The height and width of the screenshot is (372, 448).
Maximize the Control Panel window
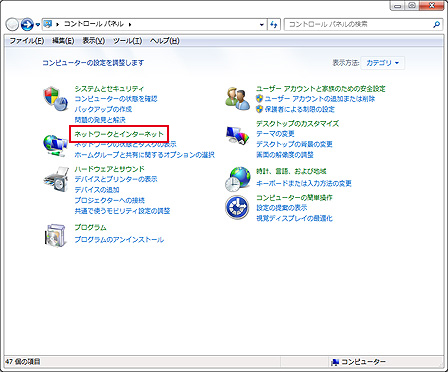click(x=412, y=6)
